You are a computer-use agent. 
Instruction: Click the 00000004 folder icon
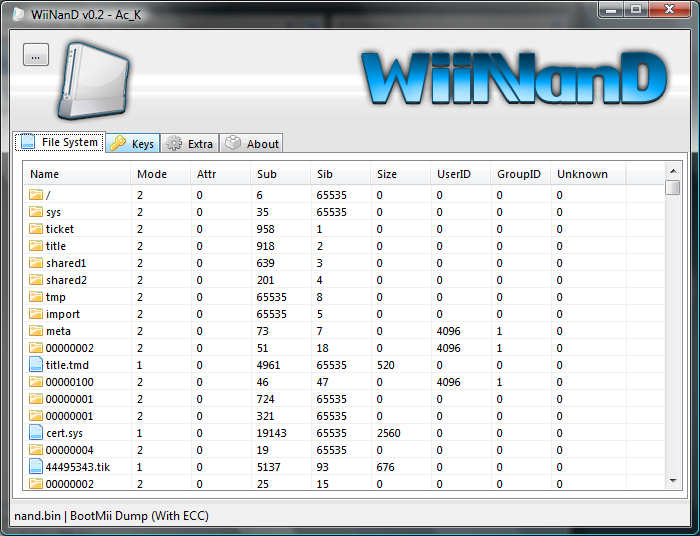click(36, 449)
